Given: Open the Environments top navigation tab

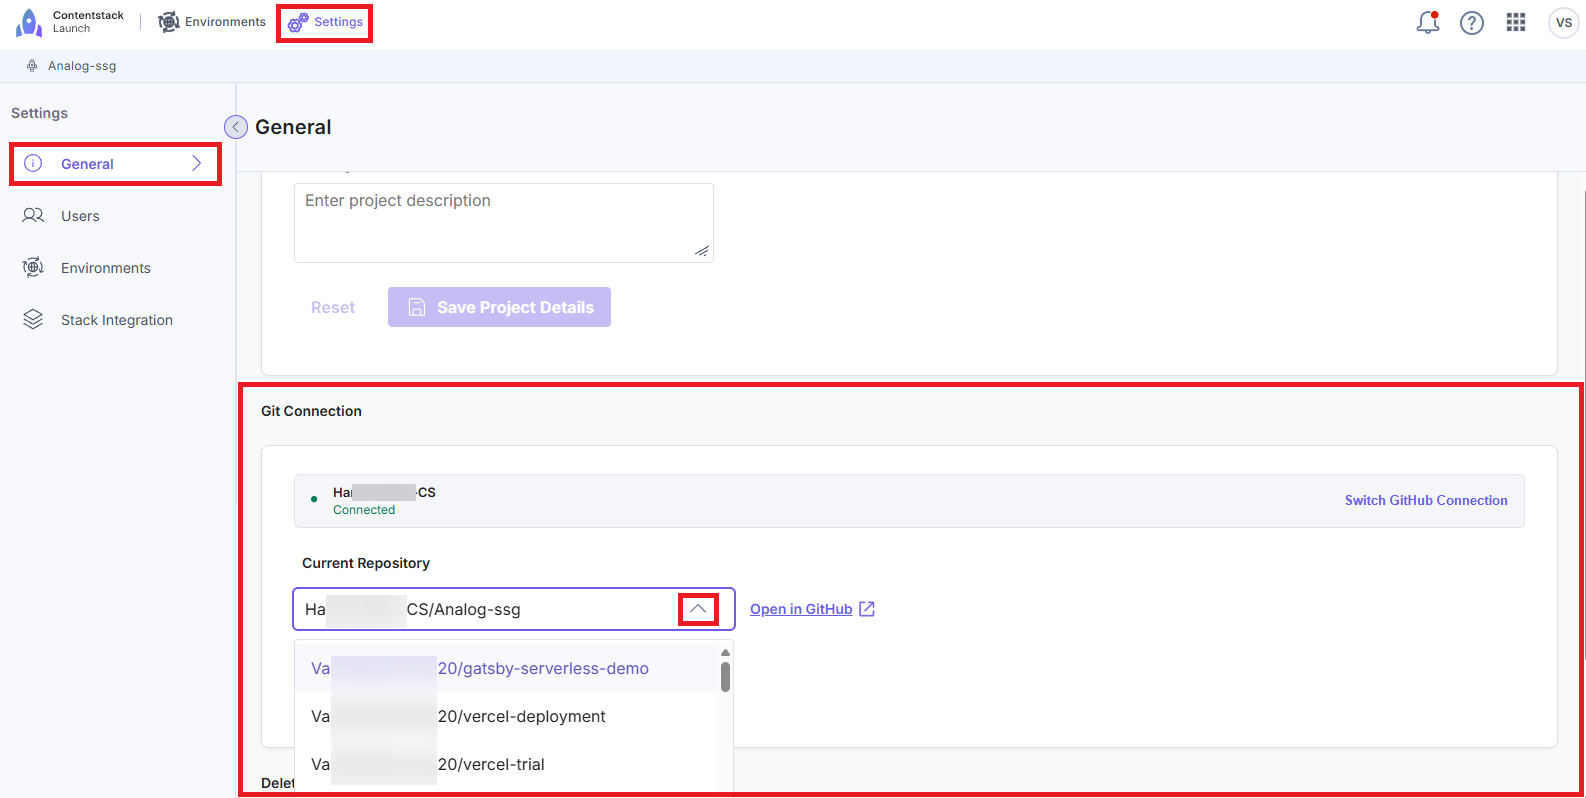Looking at the screenshot, I should coord(212,22).
